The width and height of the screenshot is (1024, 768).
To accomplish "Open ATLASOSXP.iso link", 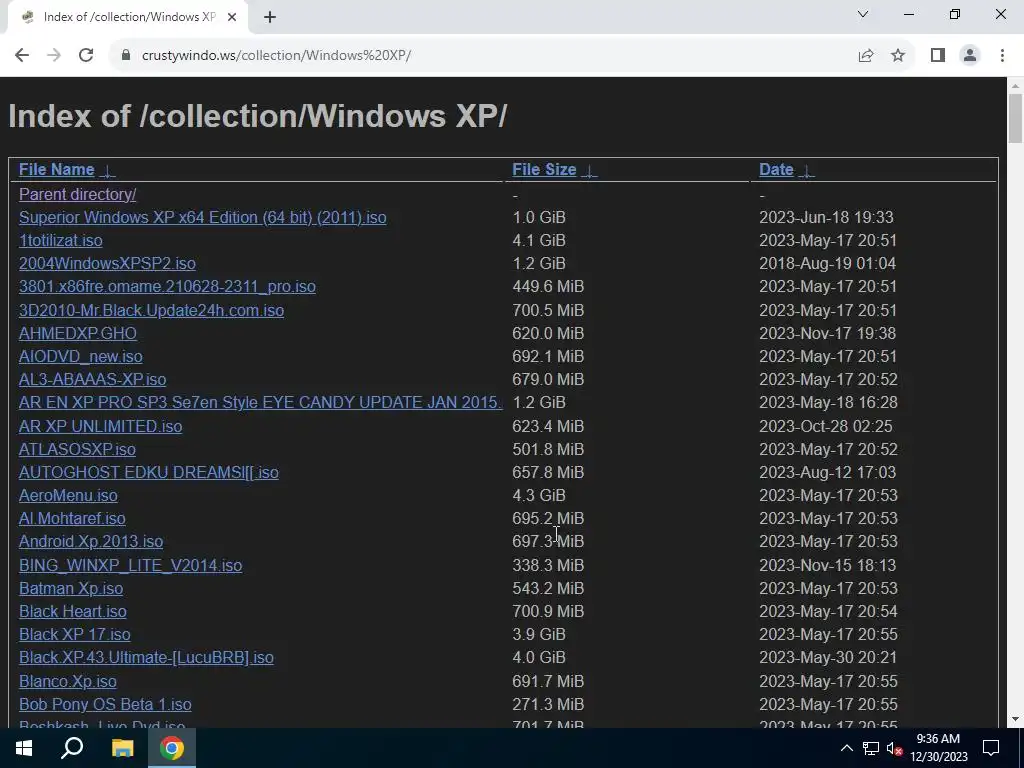I will click(x=77, y=449).
